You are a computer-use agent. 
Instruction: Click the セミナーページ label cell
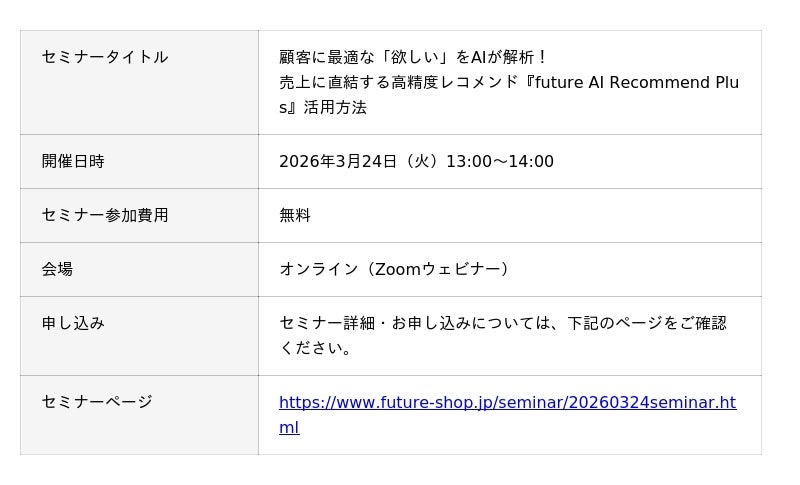(x=97, y=402)
